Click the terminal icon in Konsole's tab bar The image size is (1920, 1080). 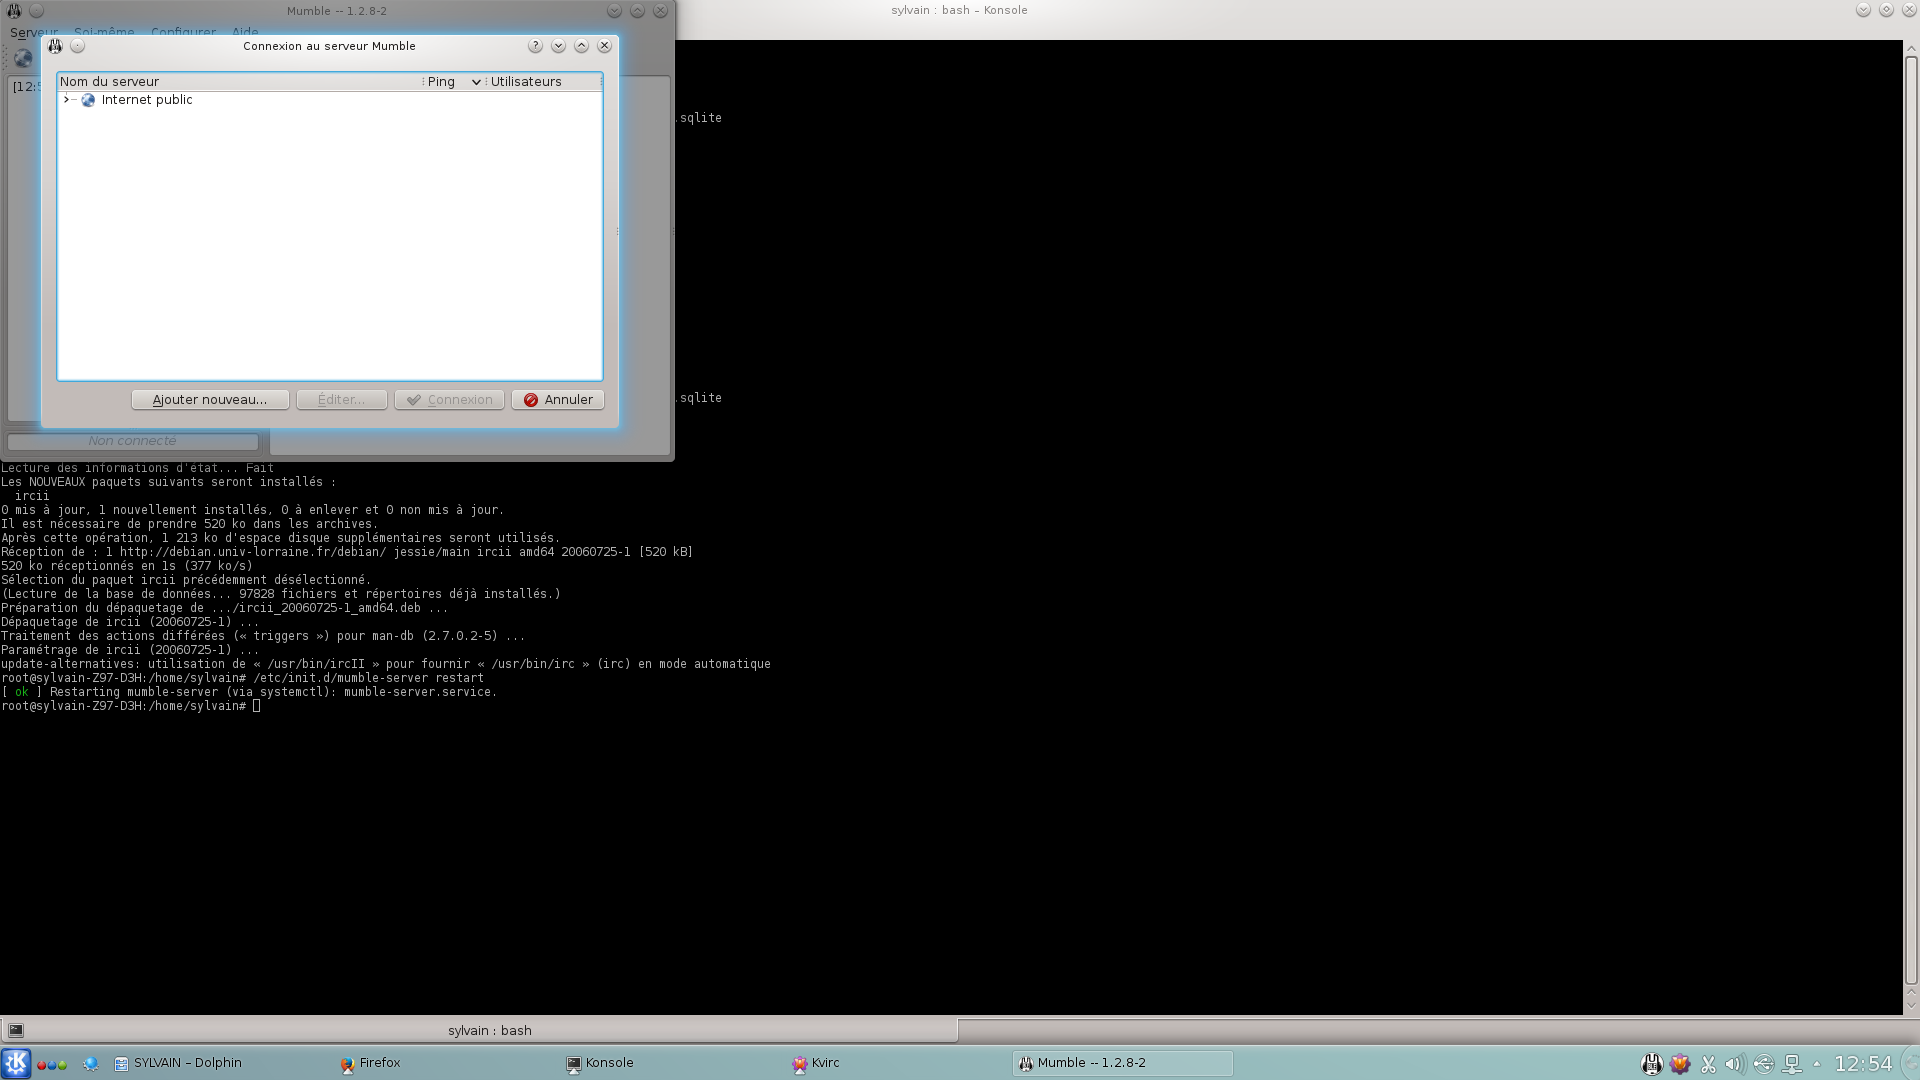tap(15, 1030)
